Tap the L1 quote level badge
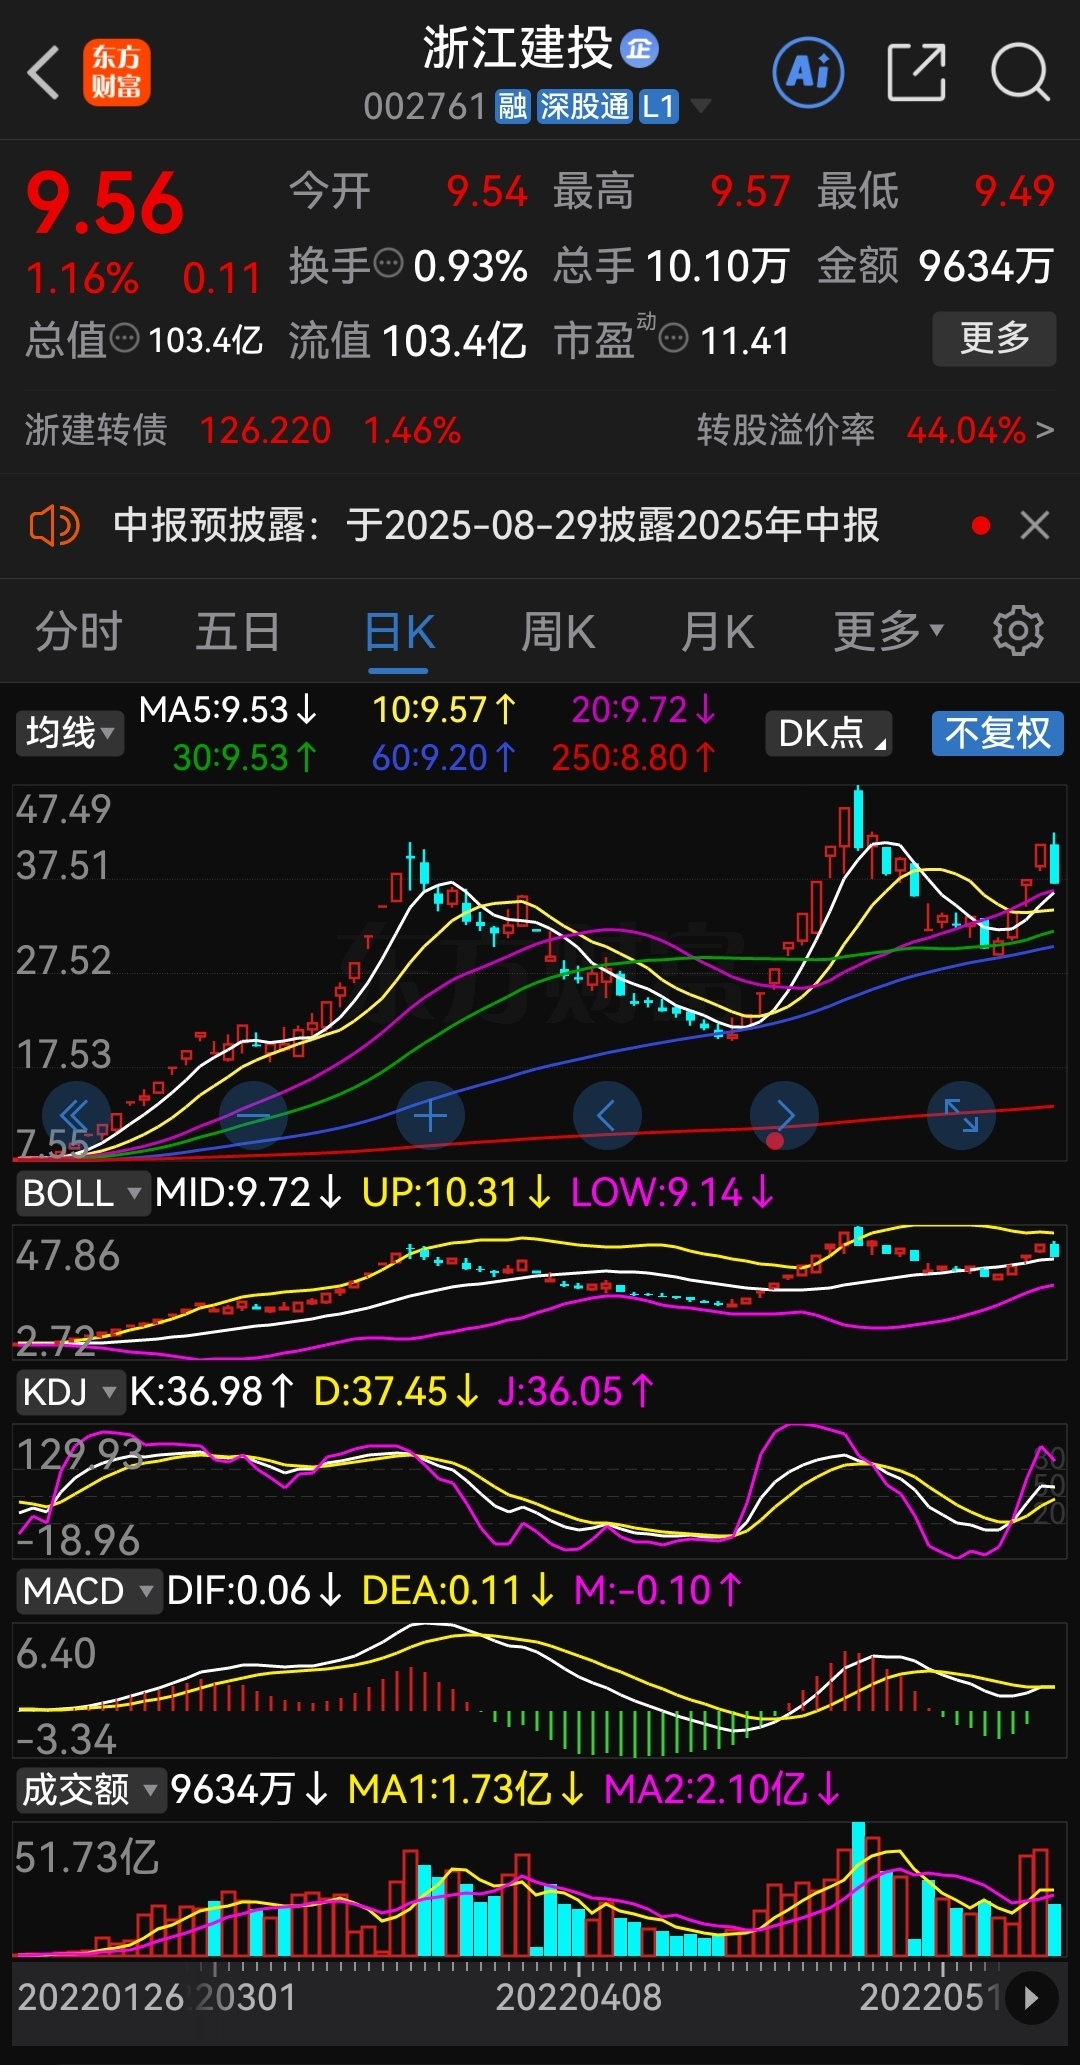 (x=659, y=106)
